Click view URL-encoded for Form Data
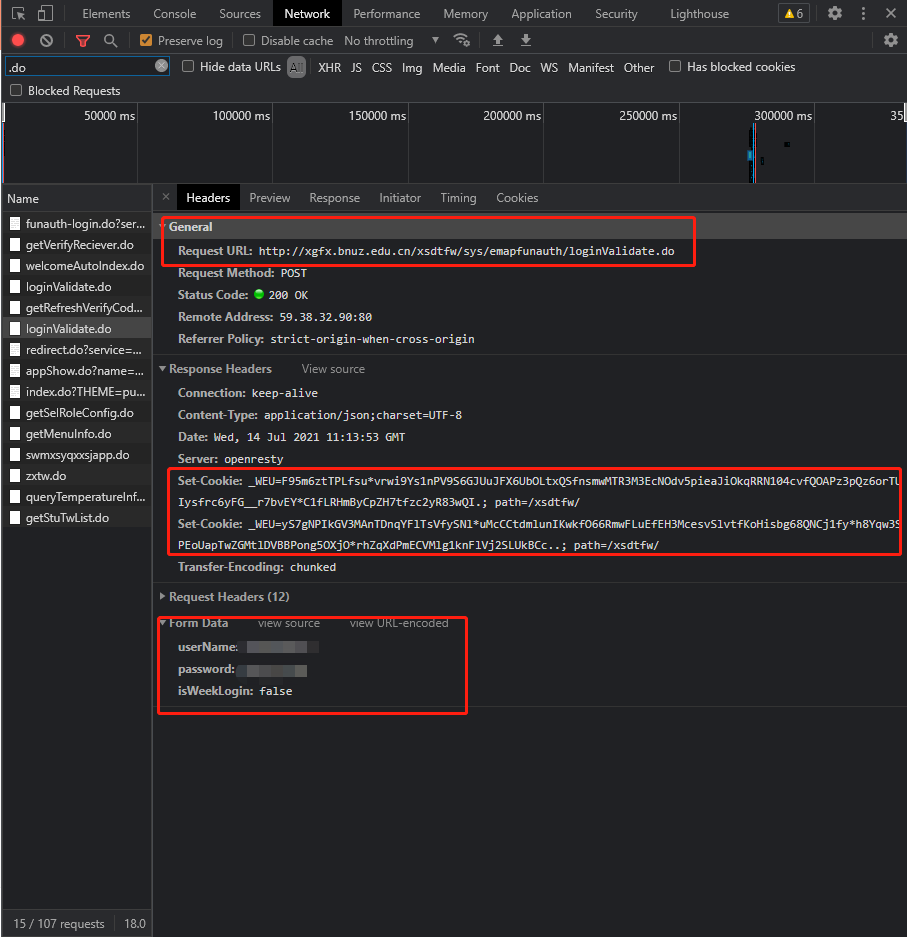Screen dimensions: 907x937 tap(399, 623)
